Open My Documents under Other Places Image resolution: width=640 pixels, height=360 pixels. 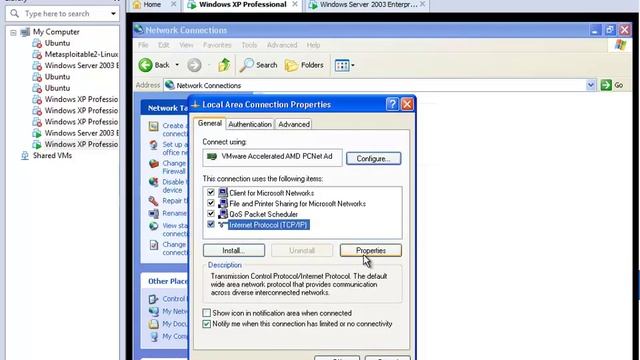tap(175, 324)
